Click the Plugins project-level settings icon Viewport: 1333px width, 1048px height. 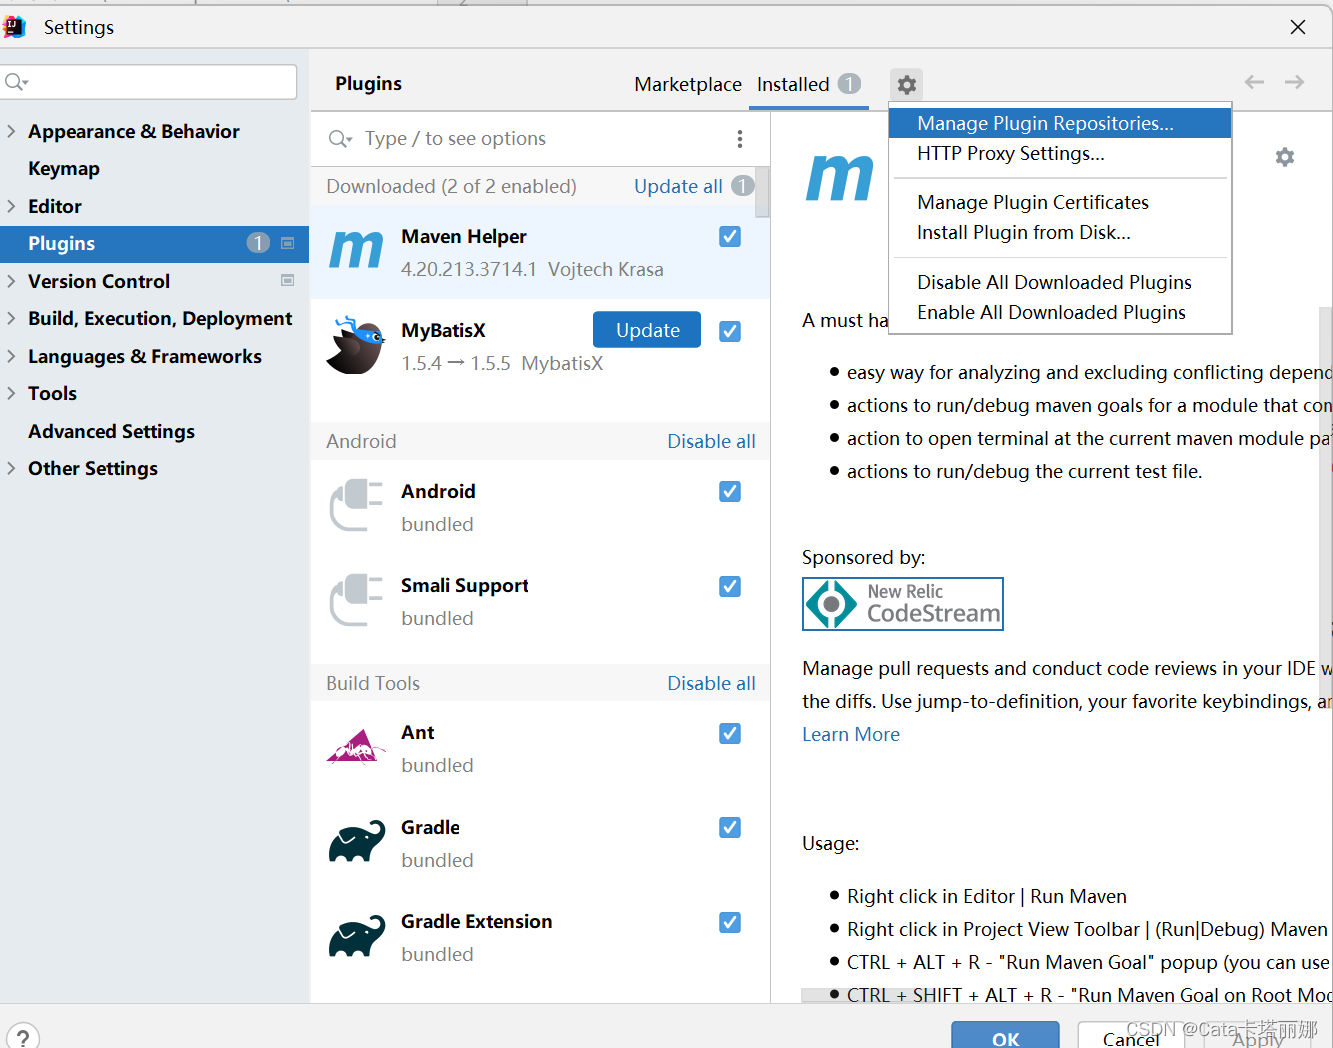(x=288, y=243)
